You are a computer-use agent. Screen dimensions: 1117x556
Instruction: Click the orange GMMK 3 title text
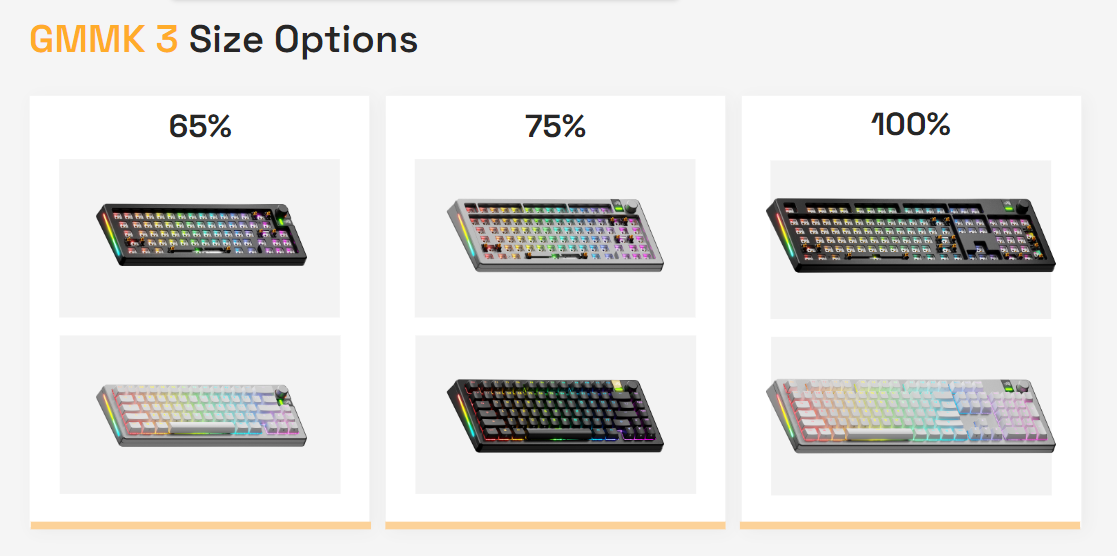click(x=104, y=40)
